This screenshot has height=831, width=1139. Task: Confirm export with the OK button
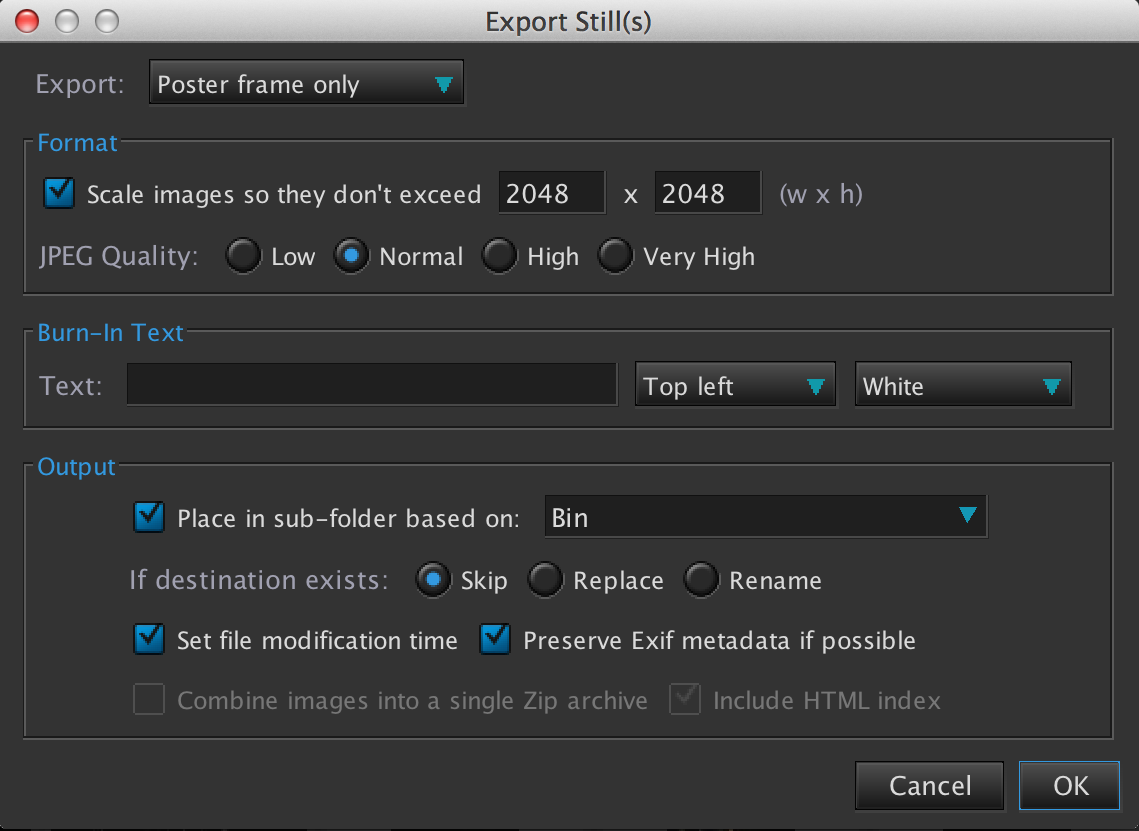coord(1069,786)
